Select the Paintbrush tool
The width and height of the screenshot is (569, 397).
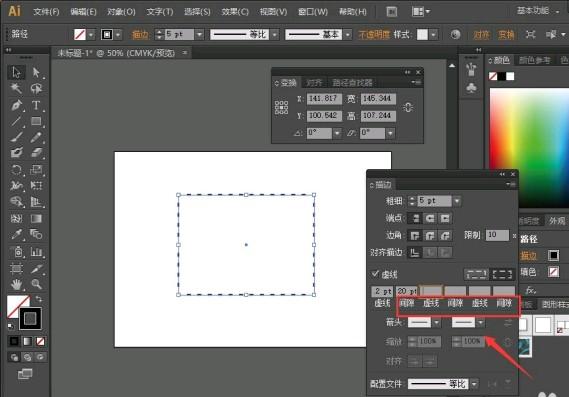click(x=16, y=138)
